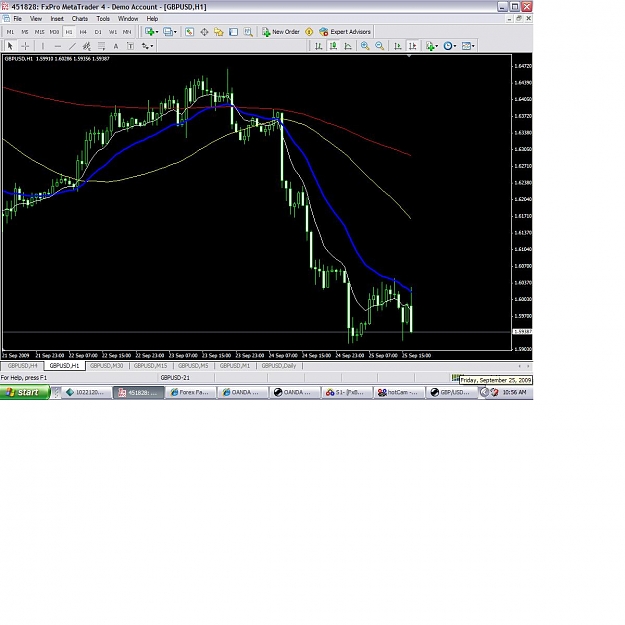Open Forex Fa... taskbar window
The image size is (625, 625).
[190, 393]
